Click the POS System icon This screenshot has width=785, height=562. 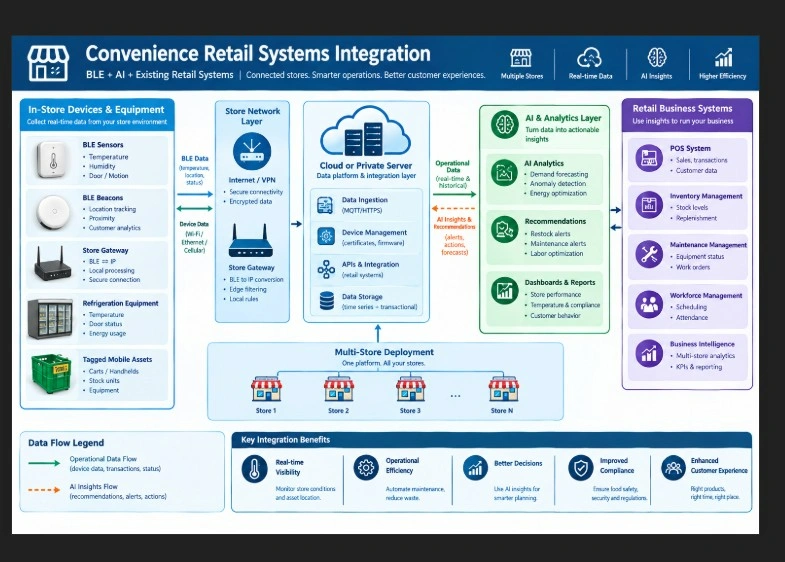click(x=649, y=158)
